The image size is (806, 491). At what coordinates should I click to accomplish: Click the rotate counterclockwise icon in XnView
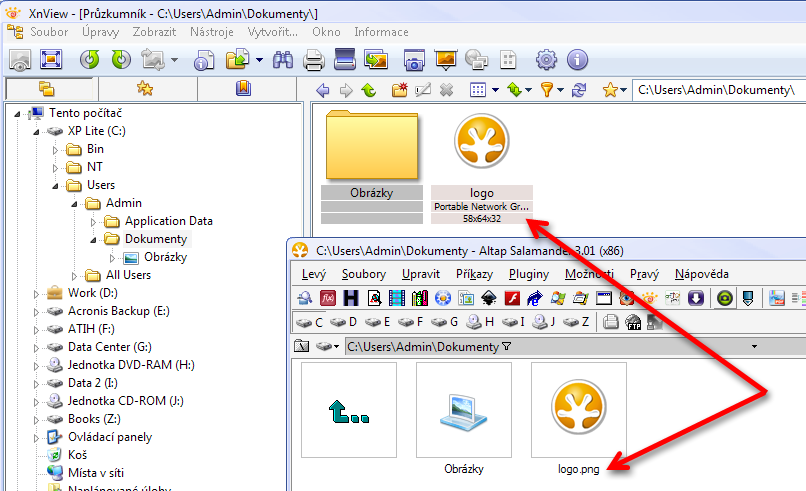[x=89, y=60]
